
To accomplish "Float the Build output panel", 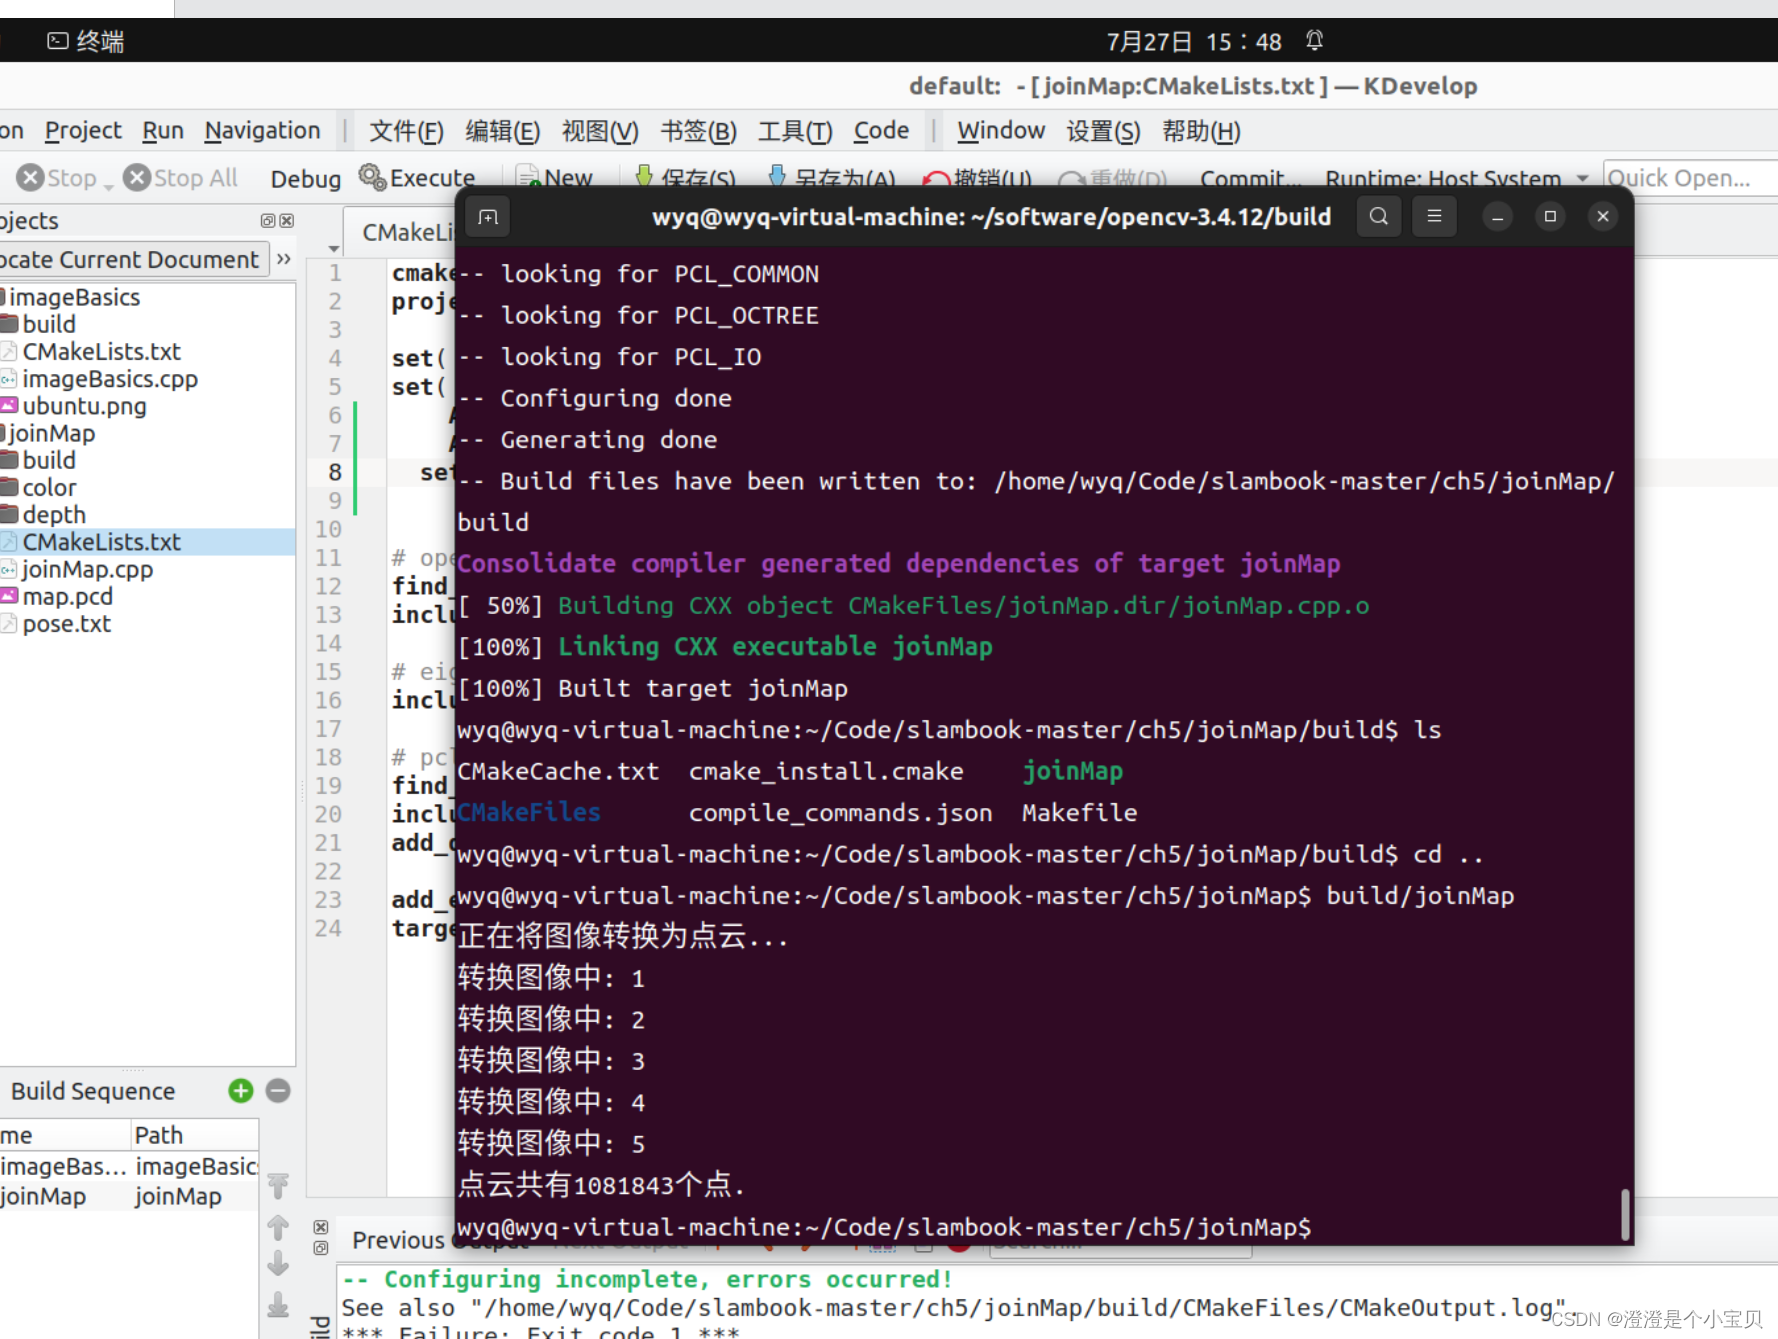I will pyautogui.click(x=320, y=1248).
